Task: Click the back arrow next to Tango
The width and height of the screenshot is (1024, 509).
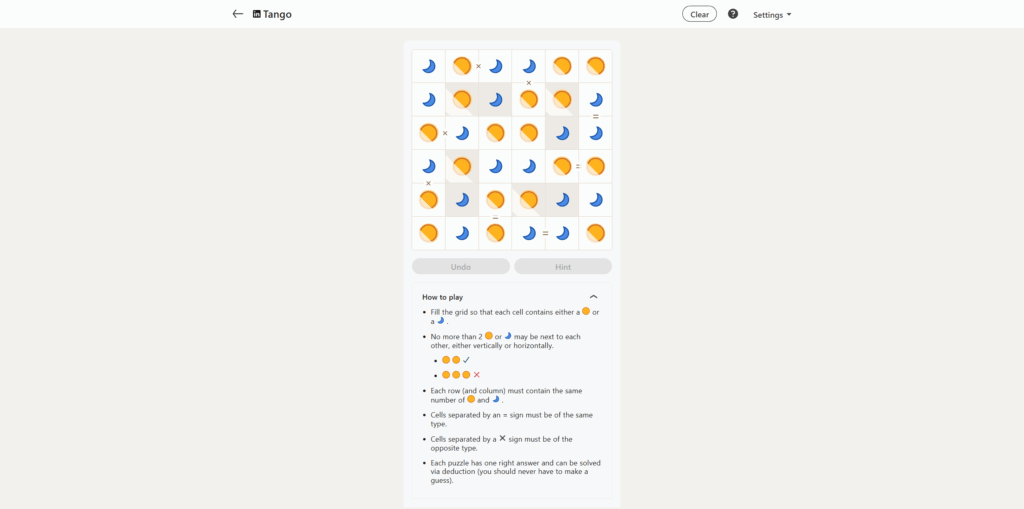Action: coord(238,14)
